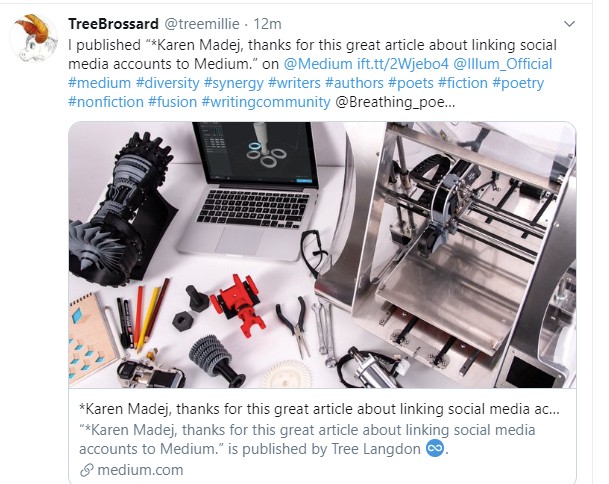Select the #writers hashtag
The image size is (609, 484).
click(x=294, y=83)
